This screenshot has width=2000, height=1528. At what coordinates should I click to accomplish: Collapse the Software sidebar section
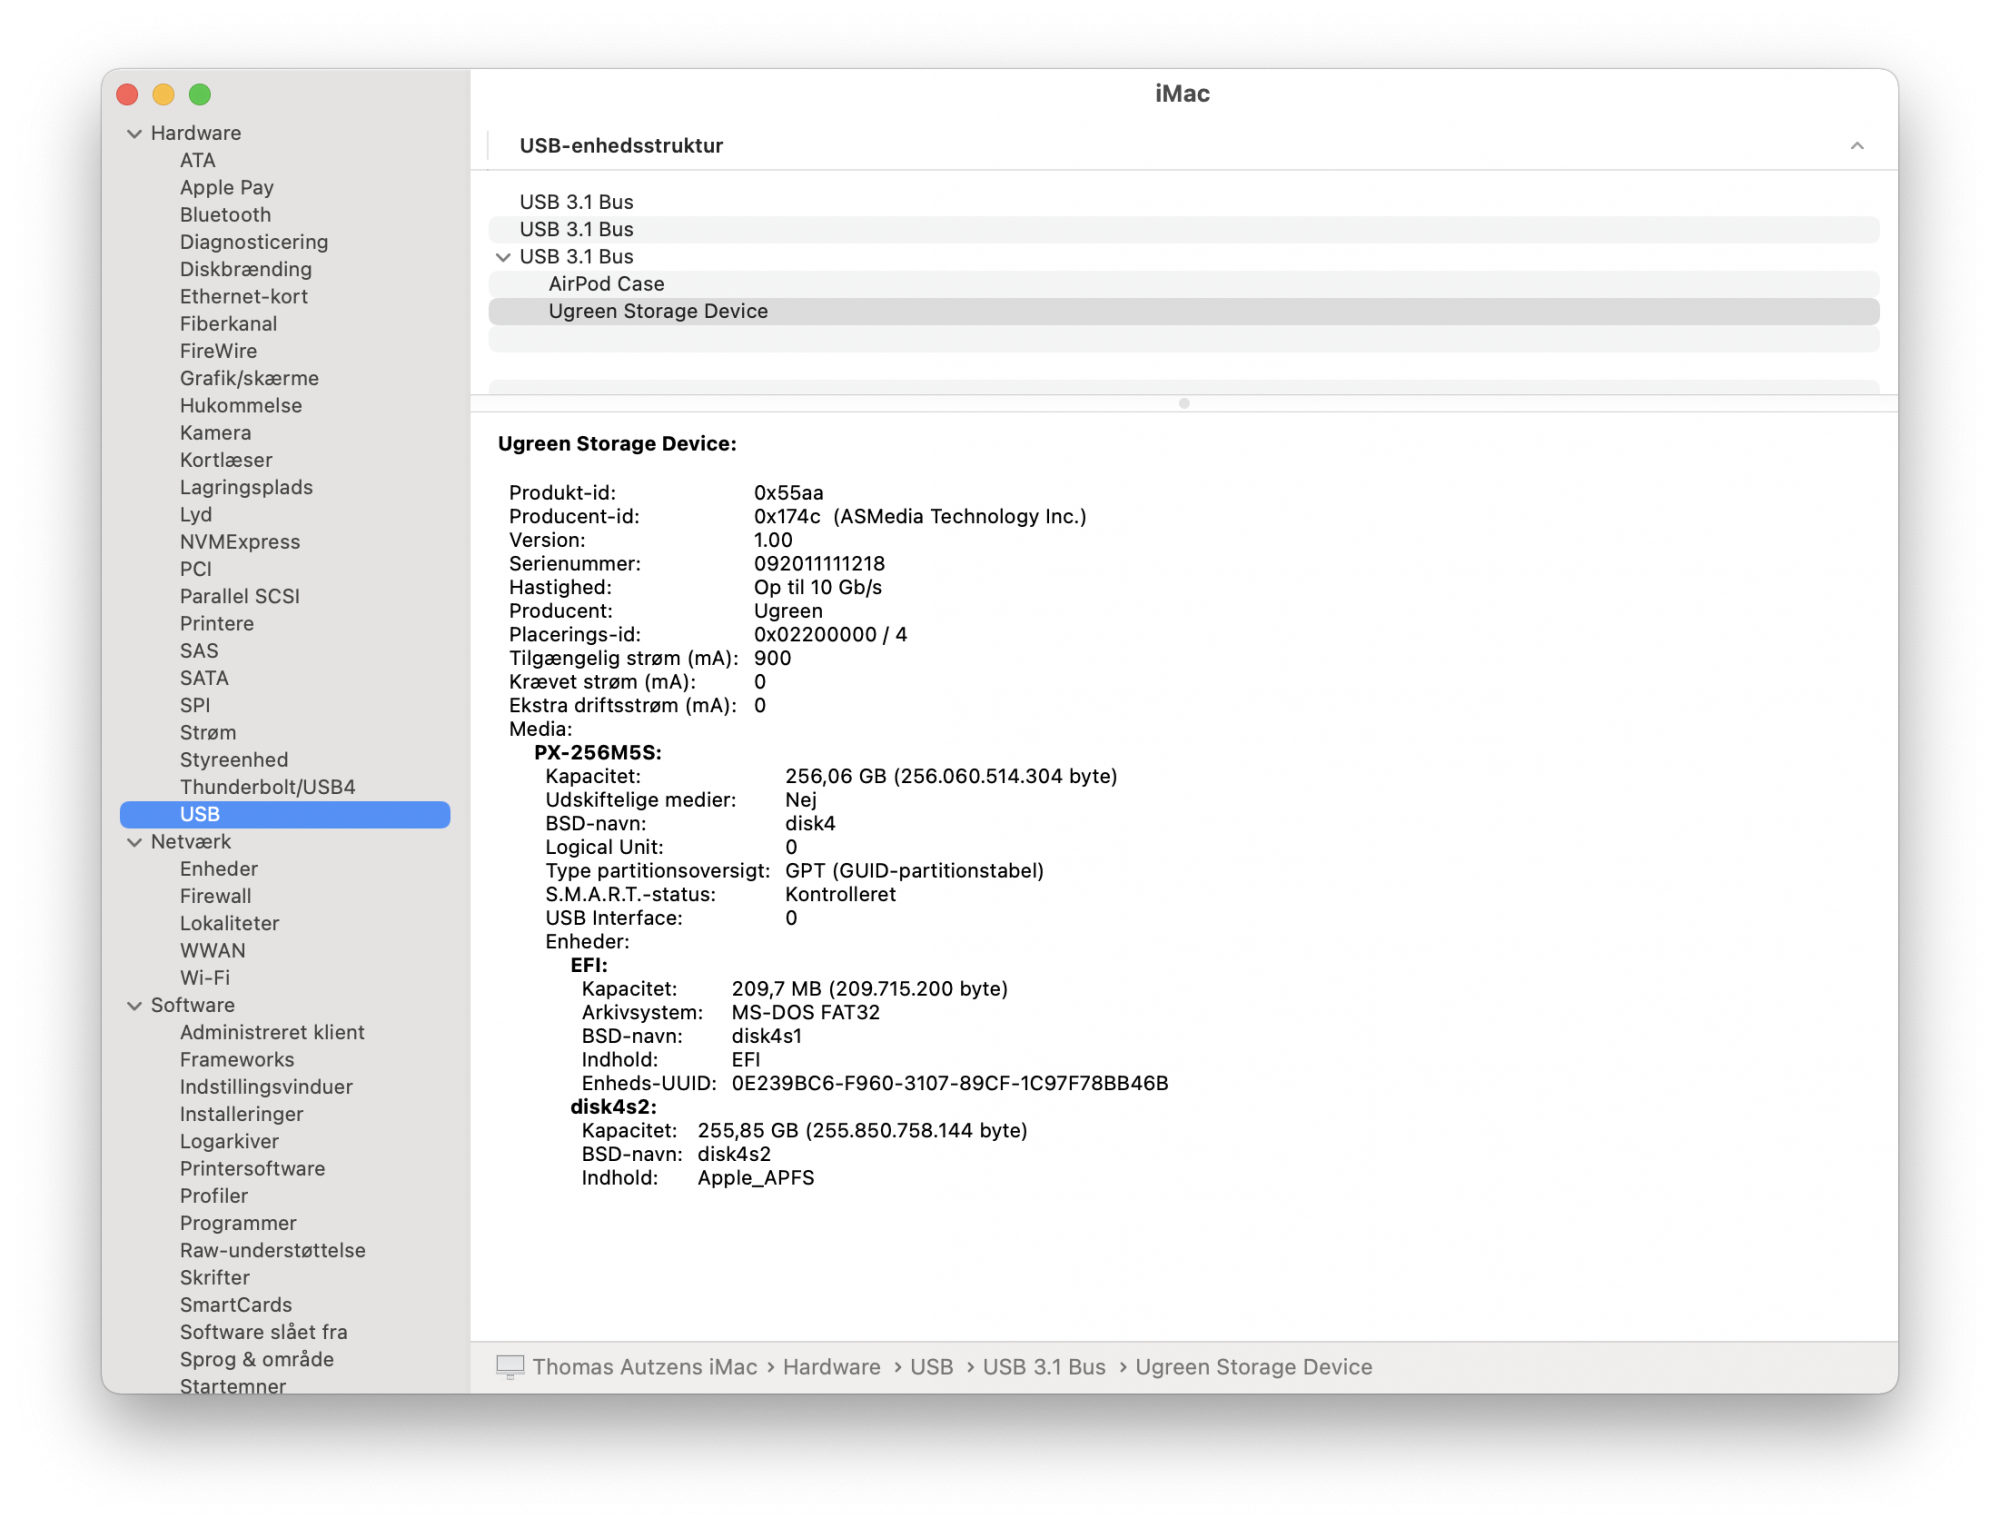point(134,1006)
